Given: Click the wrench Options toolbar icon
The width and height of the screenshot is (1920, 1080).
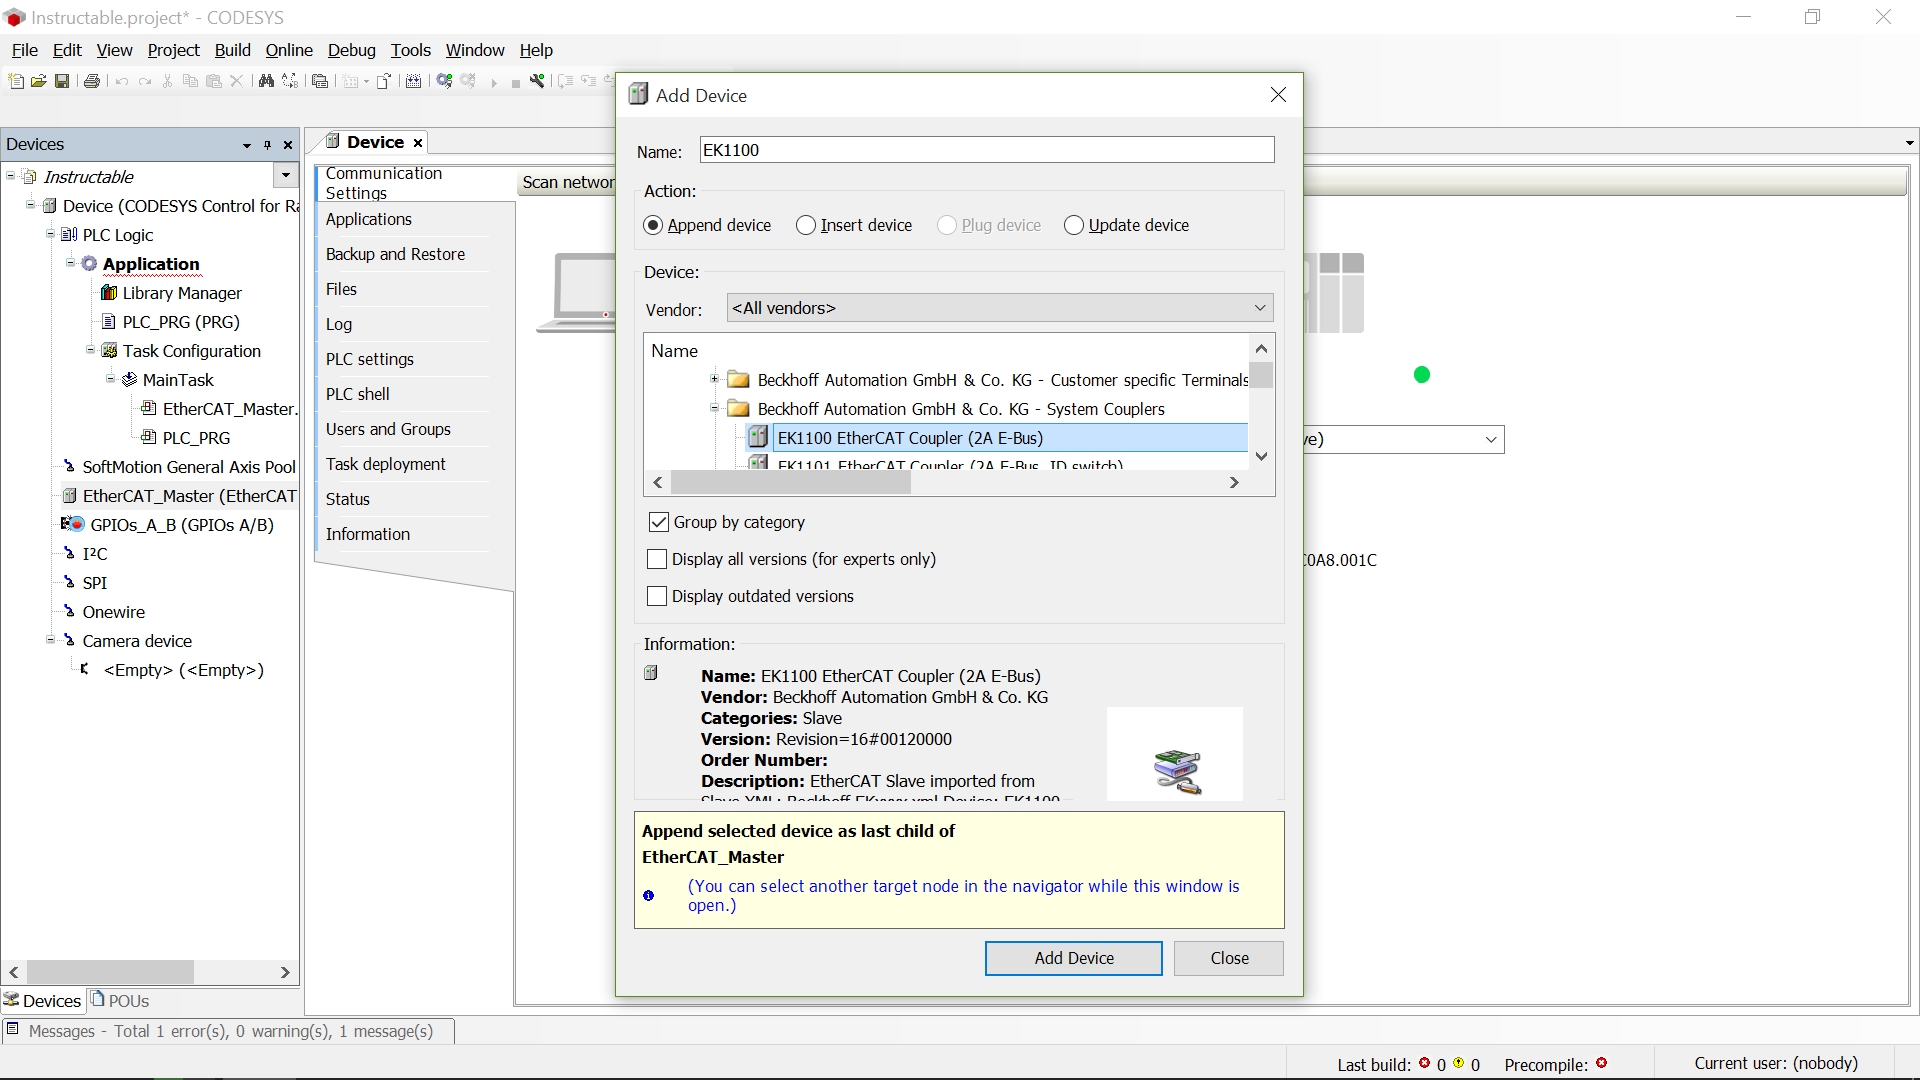Looking at the screenshot, I should coord(537,82).
